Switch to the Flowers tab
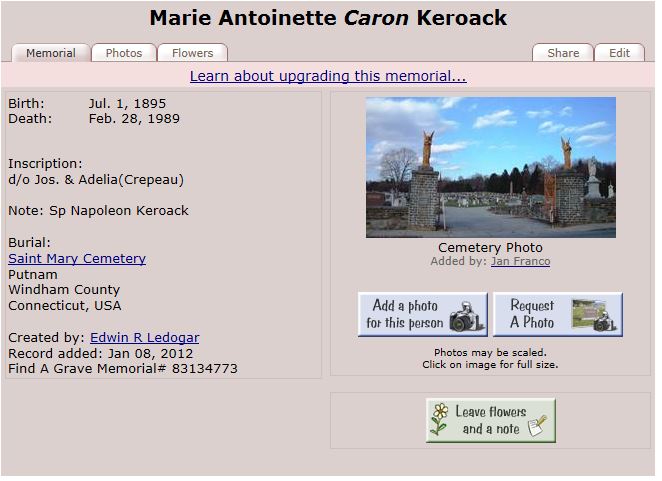The width and height of the screenshot is (662, 481). [193, 53]
